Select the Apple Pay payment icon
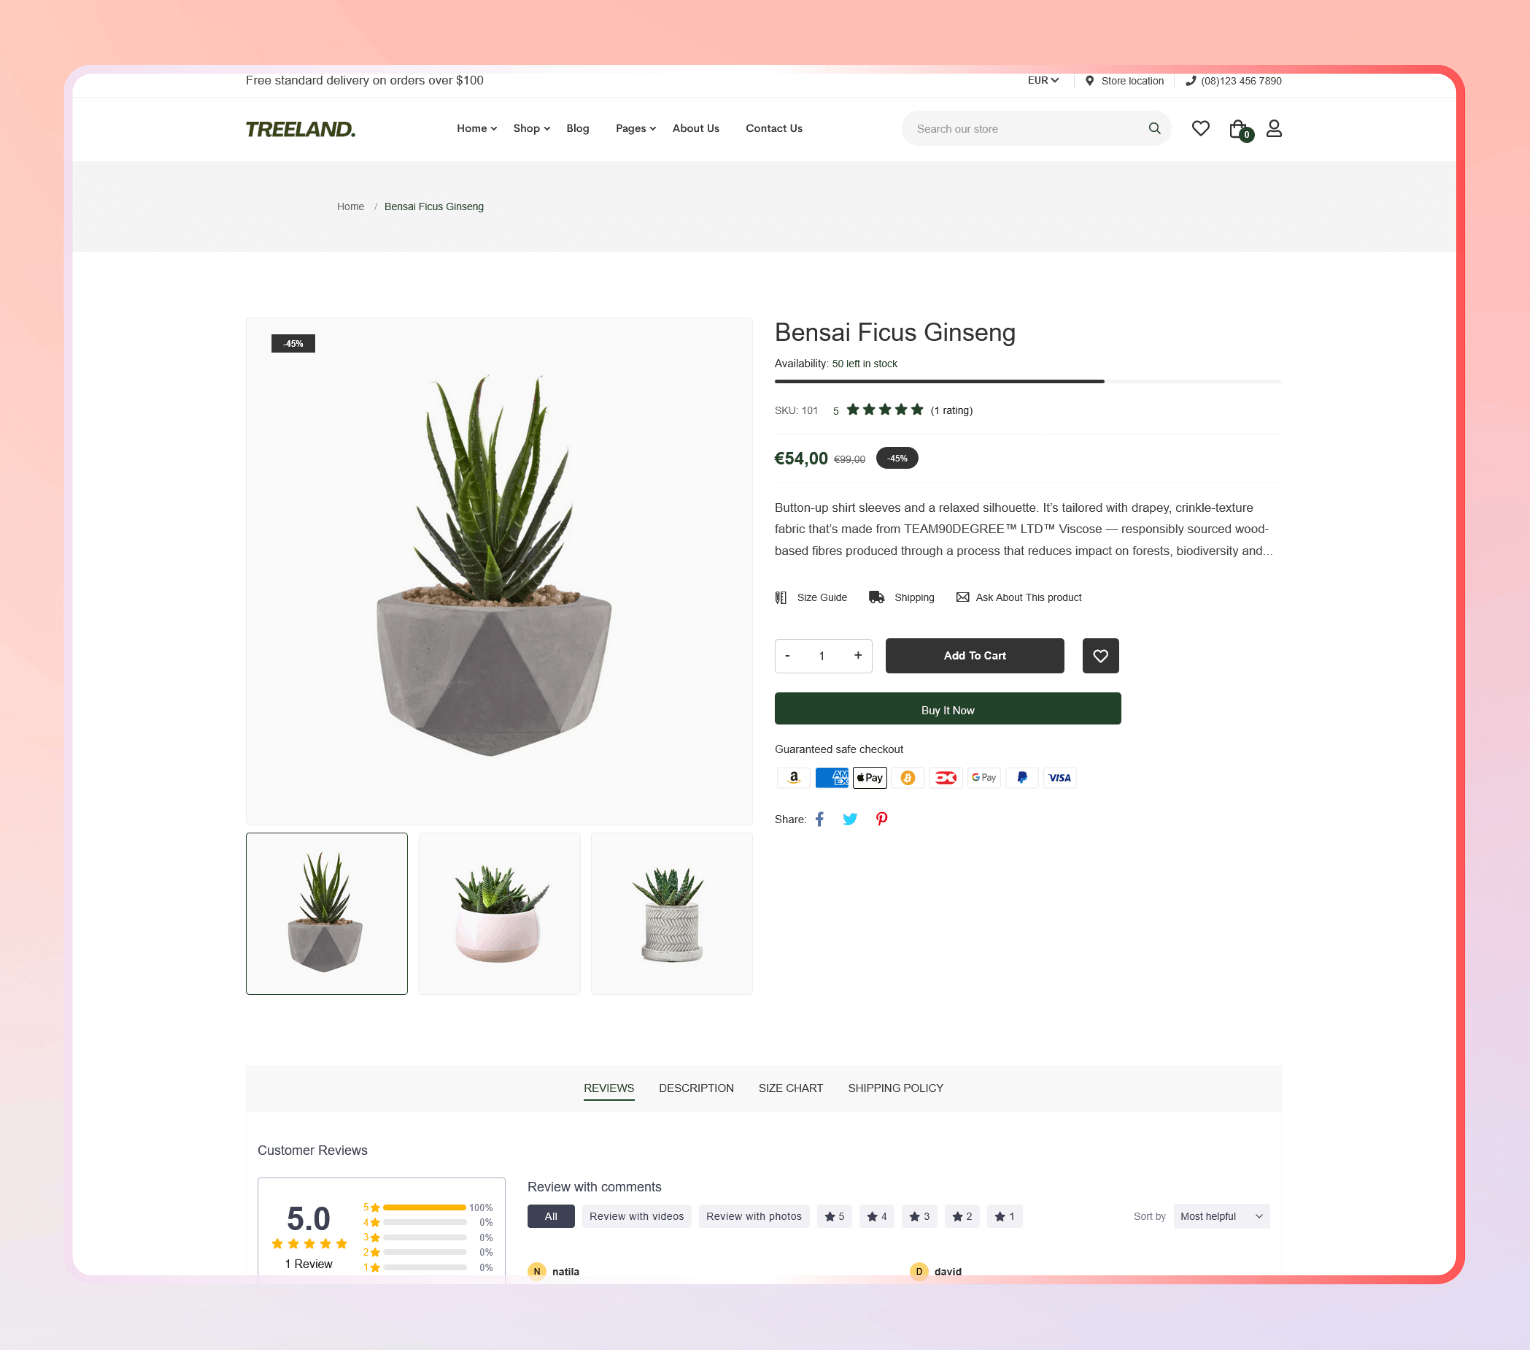Image resolution: width=1530 pixels, height=1350 pixels. tap(870, 778)
